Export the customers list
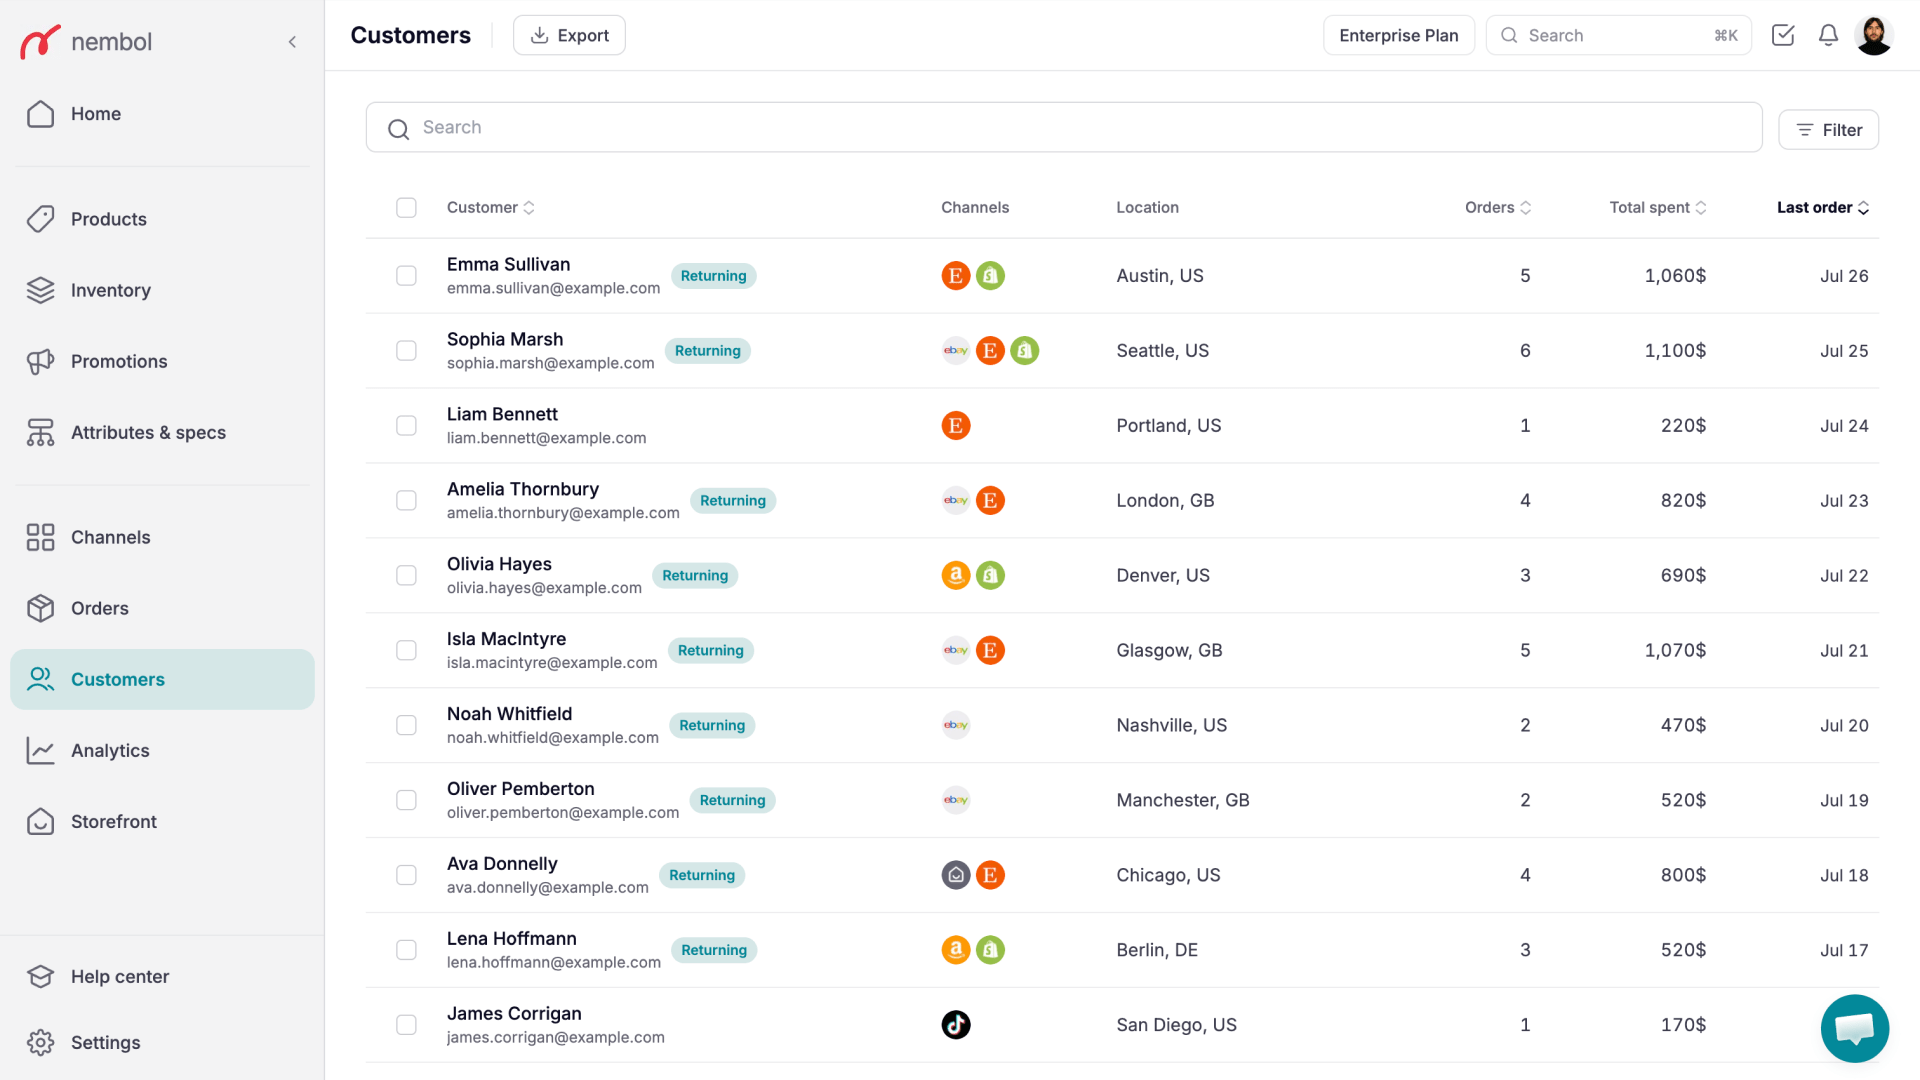Viewport: 1920px width, 1080px height. point(569,35)
